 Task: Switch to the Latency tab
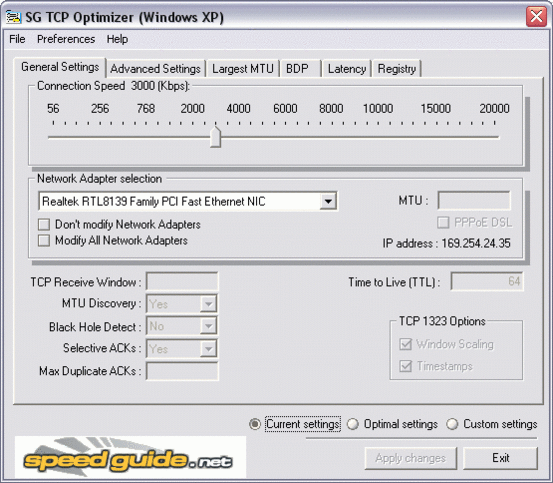click(347, 69)
